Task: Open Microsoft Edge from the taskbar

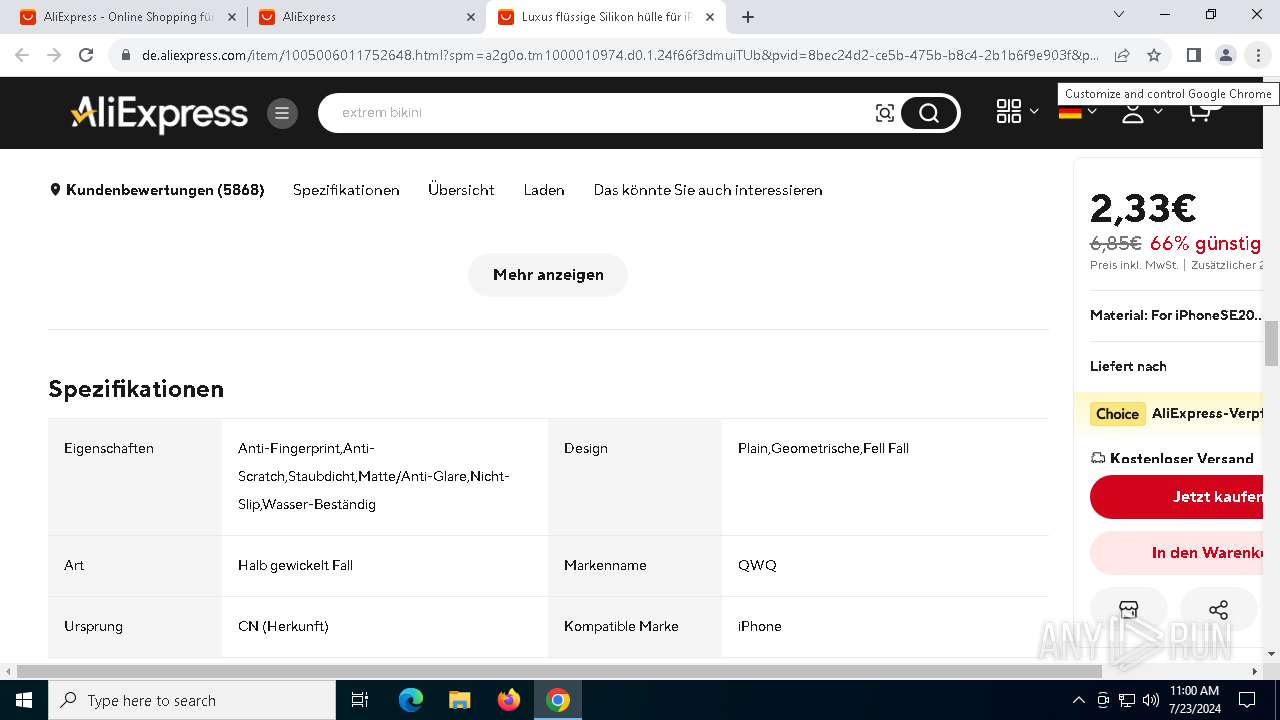Action: 411,700
